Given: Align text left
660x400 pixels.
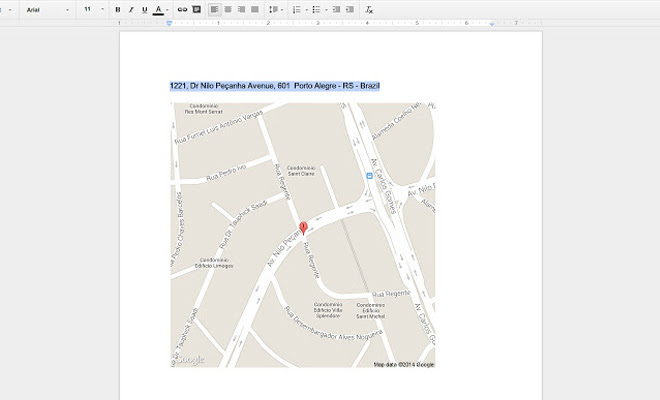Looking at the screenshot, I should coord(214,9).
